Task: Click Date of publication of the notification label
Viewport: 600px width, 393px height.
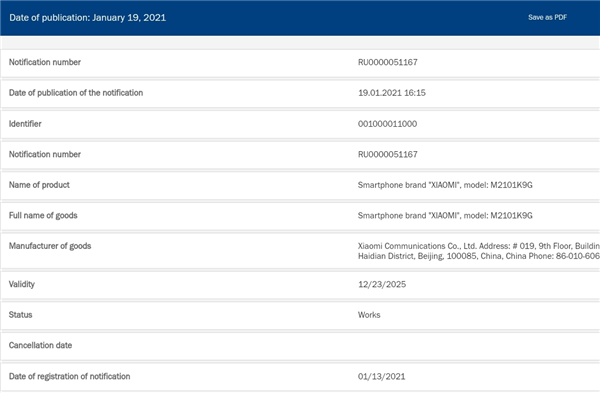Action: point(76,93)
